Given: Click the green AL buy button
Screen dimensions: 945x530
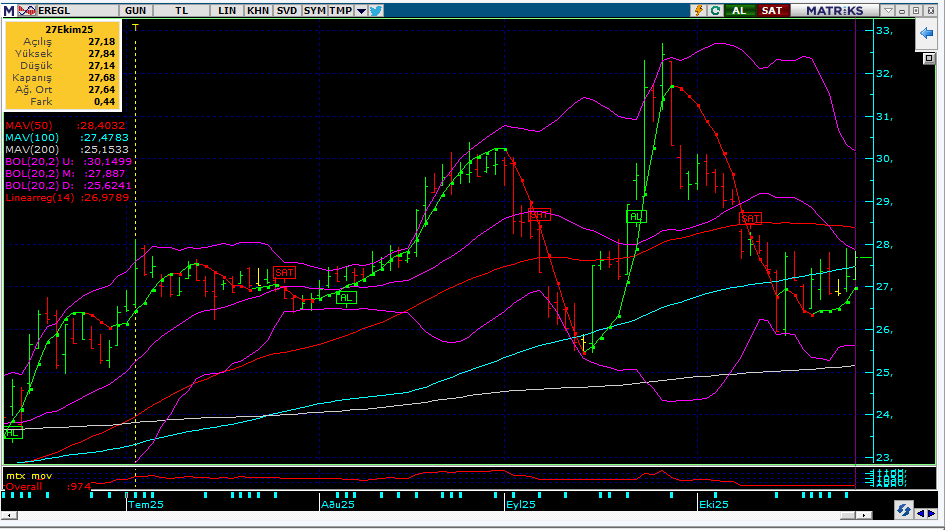Looking at the screenshot, I should click(x=741, y=10).
